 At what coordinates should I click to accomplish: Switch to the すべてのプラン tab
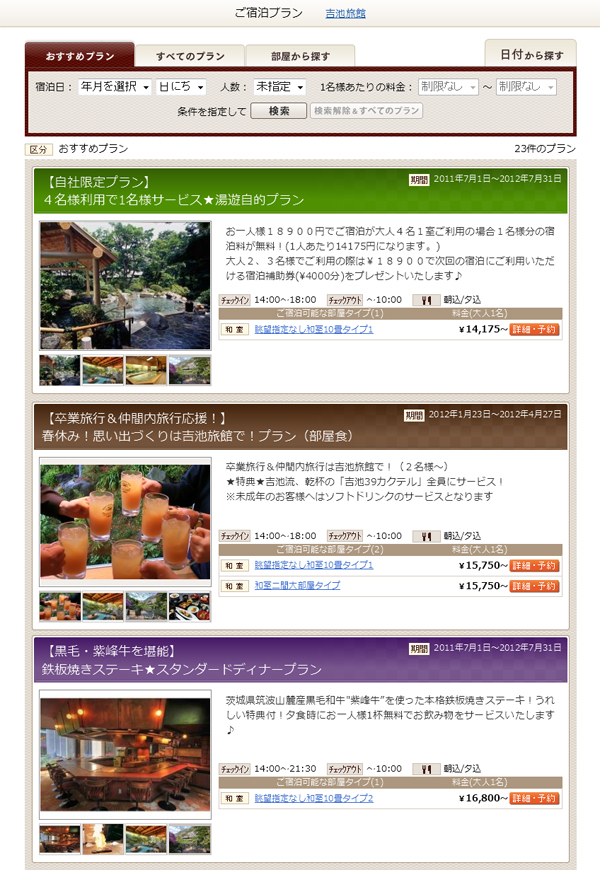pos(189,56)
